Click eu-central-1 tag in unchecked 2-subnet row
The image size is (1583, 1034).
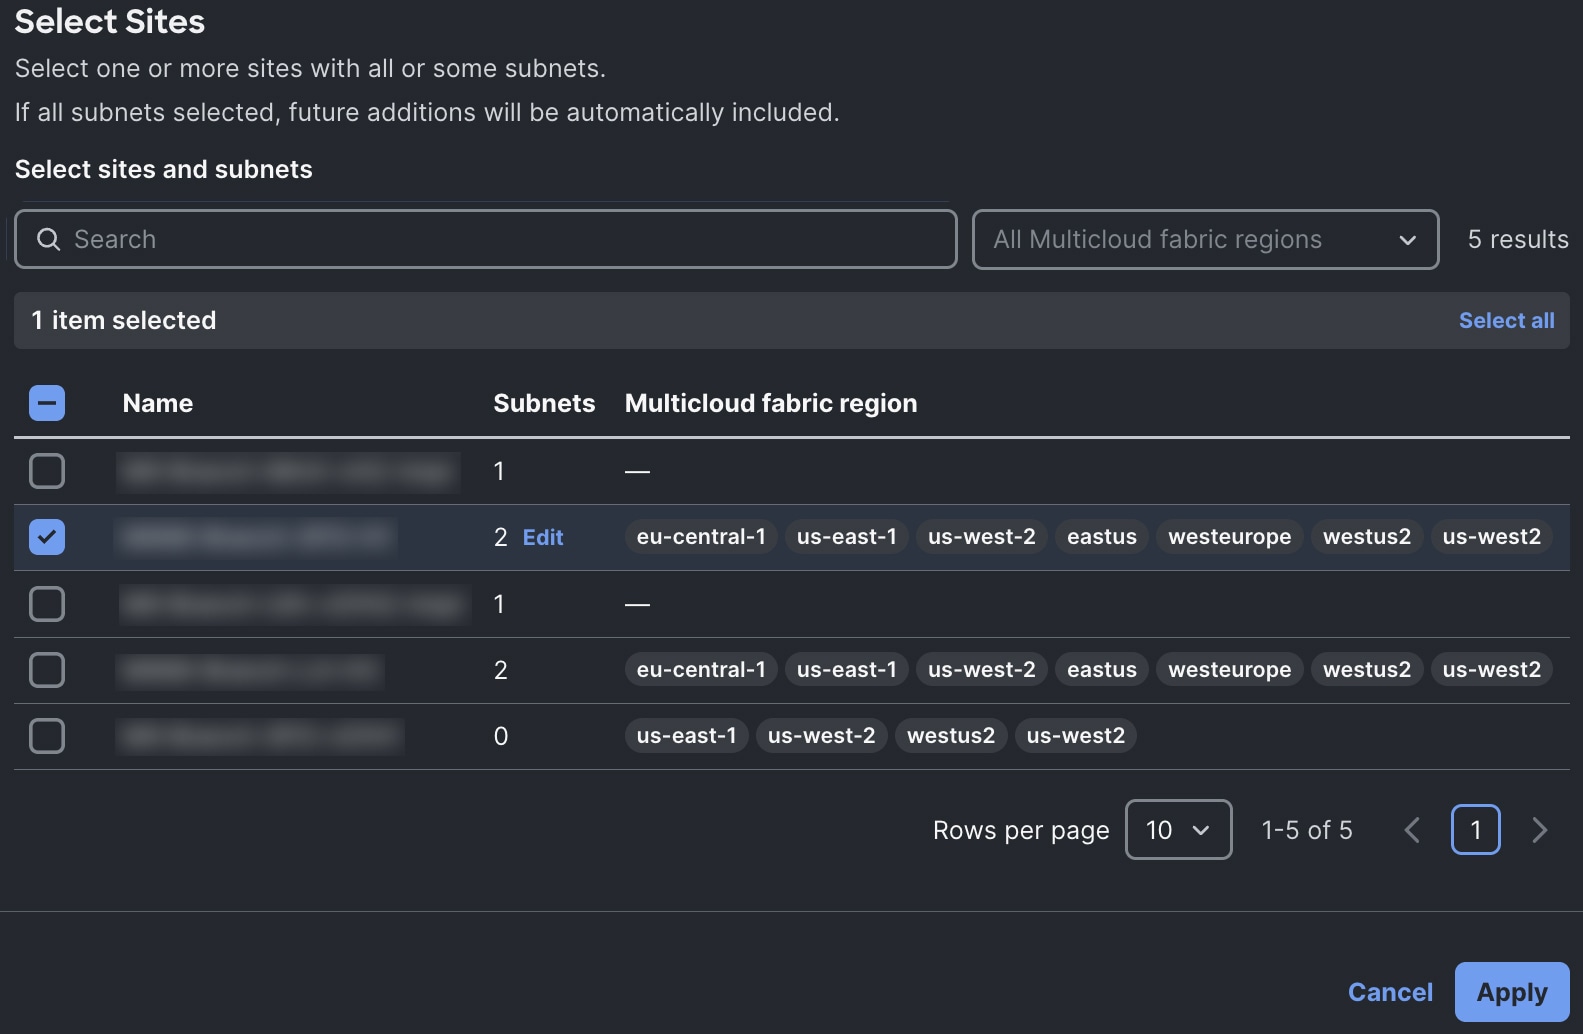click(x=701, y=670)
